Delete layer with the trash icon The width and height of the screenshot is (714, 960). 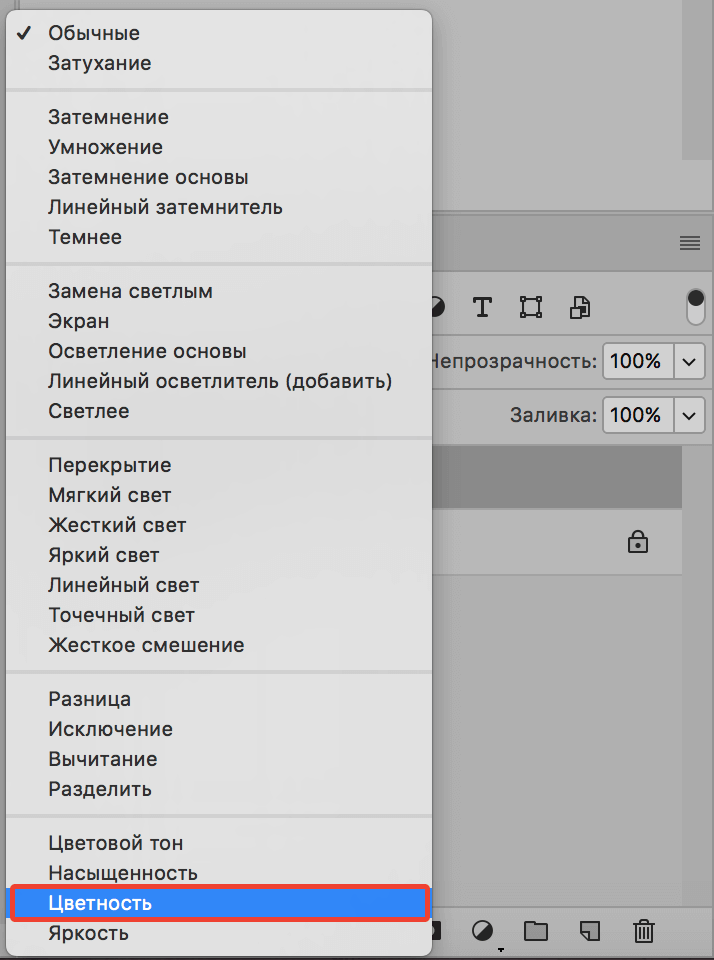tap(644, 931)
